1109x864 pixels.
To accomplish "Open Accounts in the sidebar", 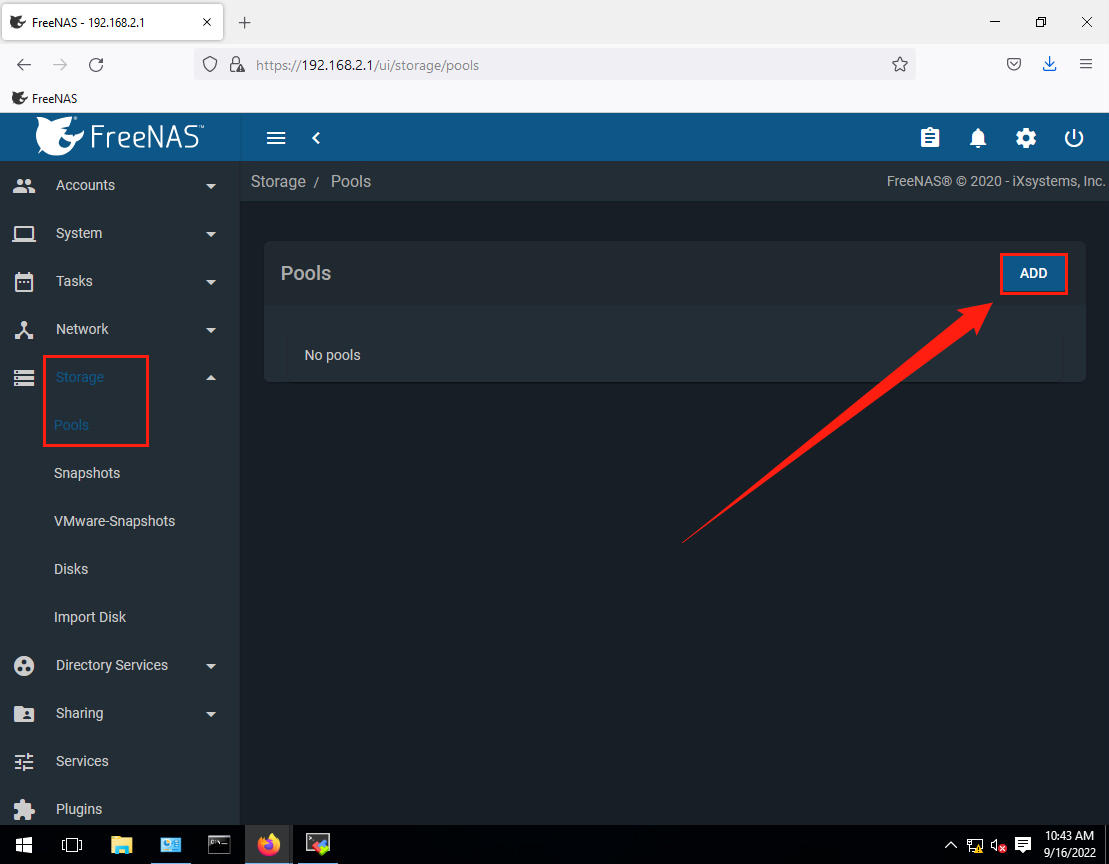I will (x=86, y=185).
